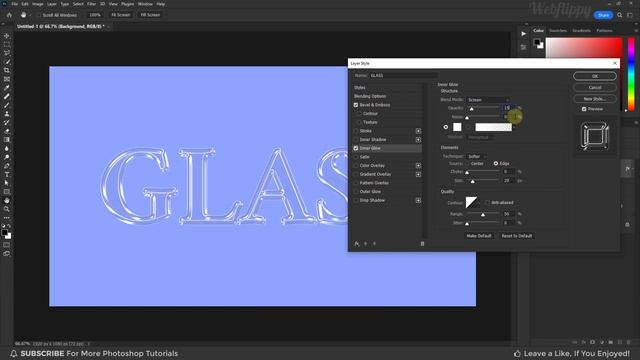Select the Rectangle shape tool

[x=7, y=191]
